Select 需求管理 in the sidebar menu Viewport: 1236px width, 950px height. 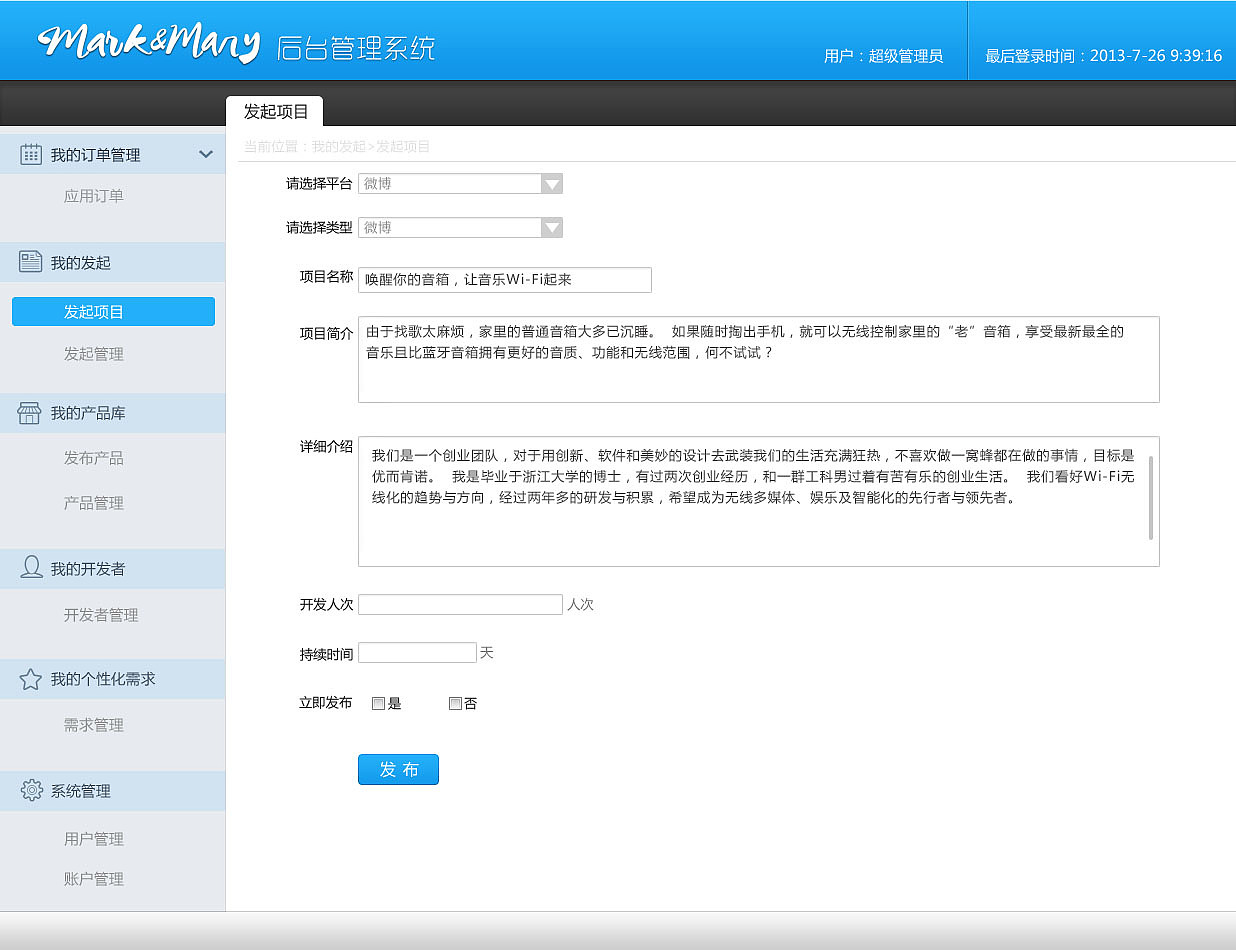pyautogui.click(x=93, y=725)
